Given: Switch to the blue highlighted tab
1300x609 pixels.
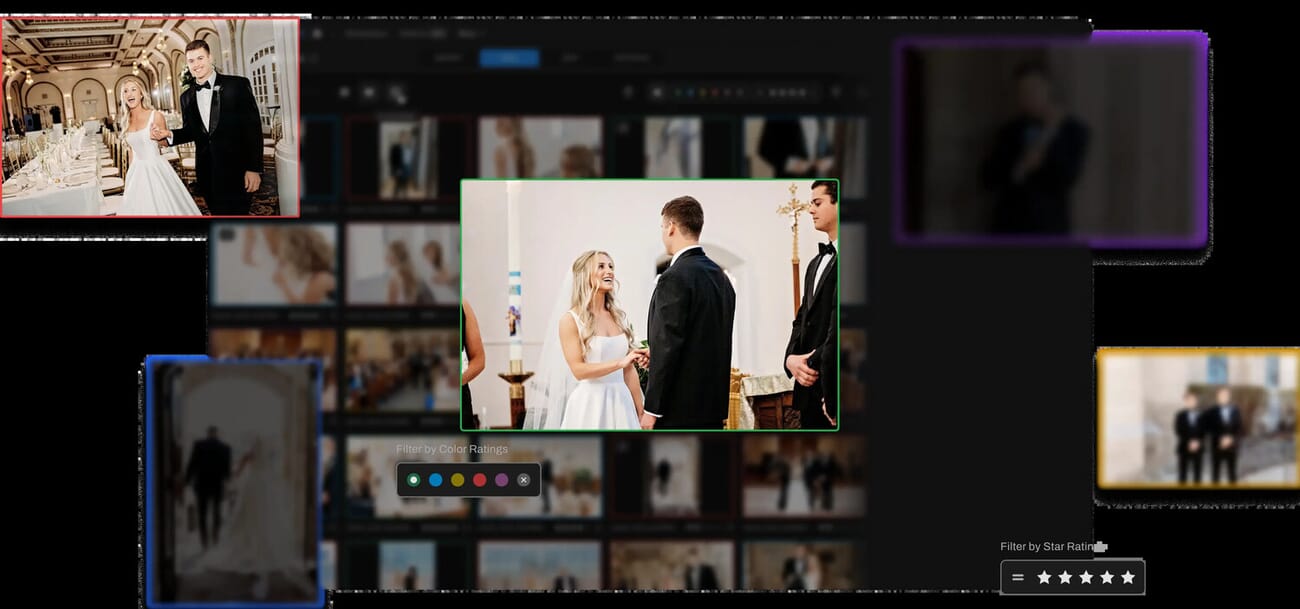Looking at the screenshot, I should (509, 57).
